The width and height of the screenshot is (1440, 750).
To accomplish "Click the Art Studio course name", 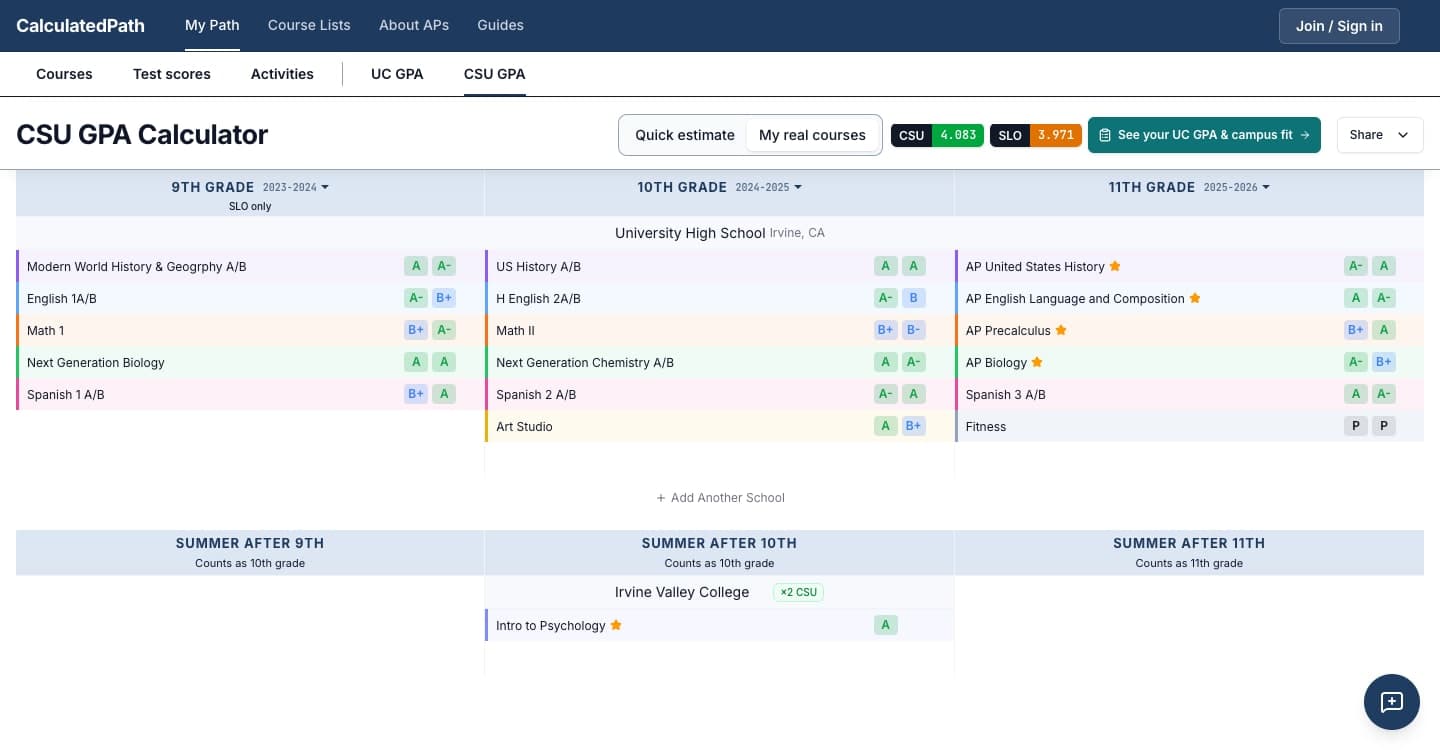I will coord(524,427).
